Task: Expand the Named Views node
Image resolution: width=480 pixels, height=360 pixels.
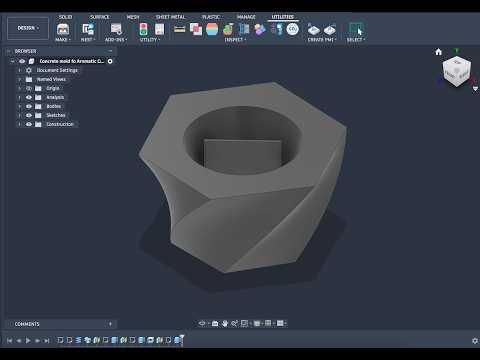Action: [x=19, y=79]
